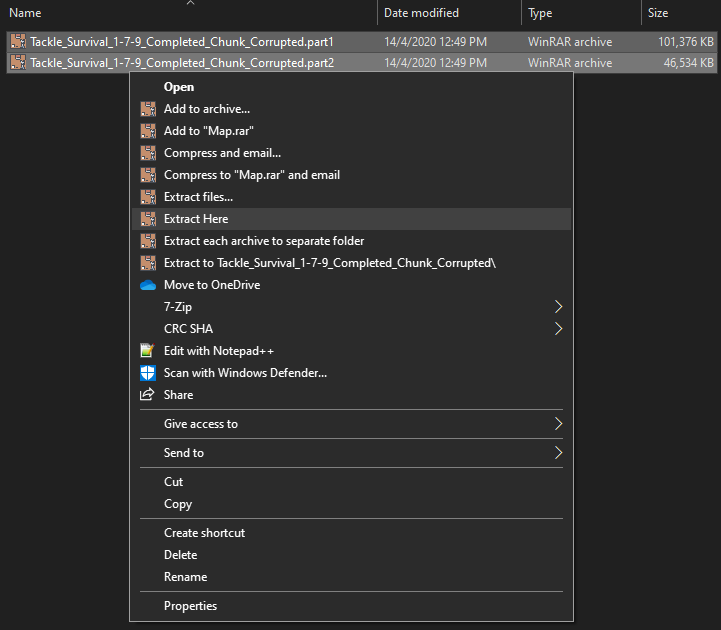Expand the Send to submenu arrow
Viewport: 721px width, 630px height.
558,453
